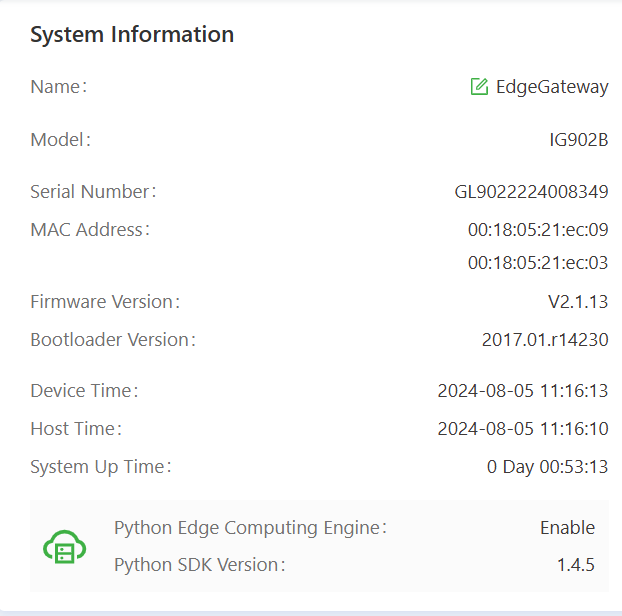Select MAC address ending in ec:09
This screenshot has width=622, height=616.
(x=538, y=230)
